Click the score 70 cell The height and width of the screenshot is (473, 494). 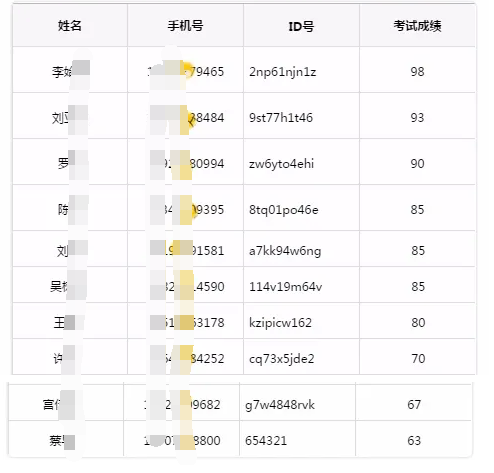pyautogui.click(x=418, y=359)
